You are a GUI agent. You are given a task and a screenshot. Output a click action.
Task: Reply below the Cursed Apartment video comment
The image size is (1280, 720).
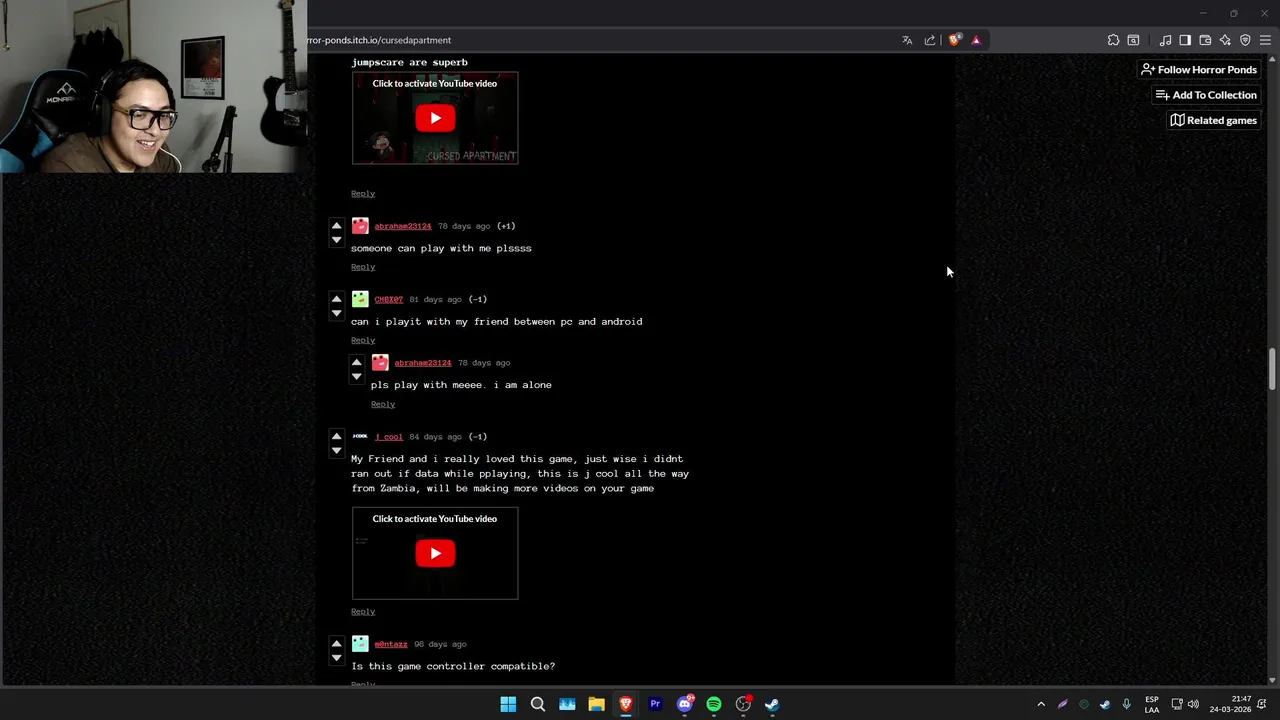pos(363,193)
